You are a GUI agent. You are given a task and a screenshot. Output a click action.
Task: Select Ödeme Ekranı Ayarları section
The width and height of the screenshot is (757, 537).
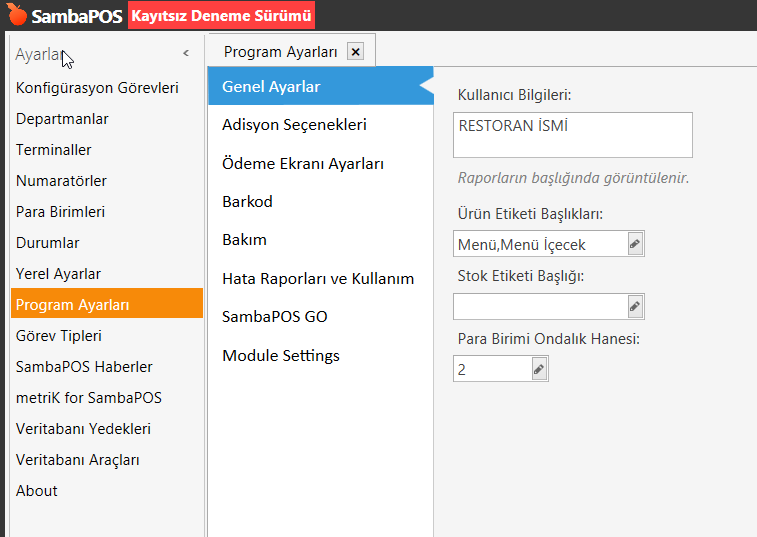tap(303, 163)
